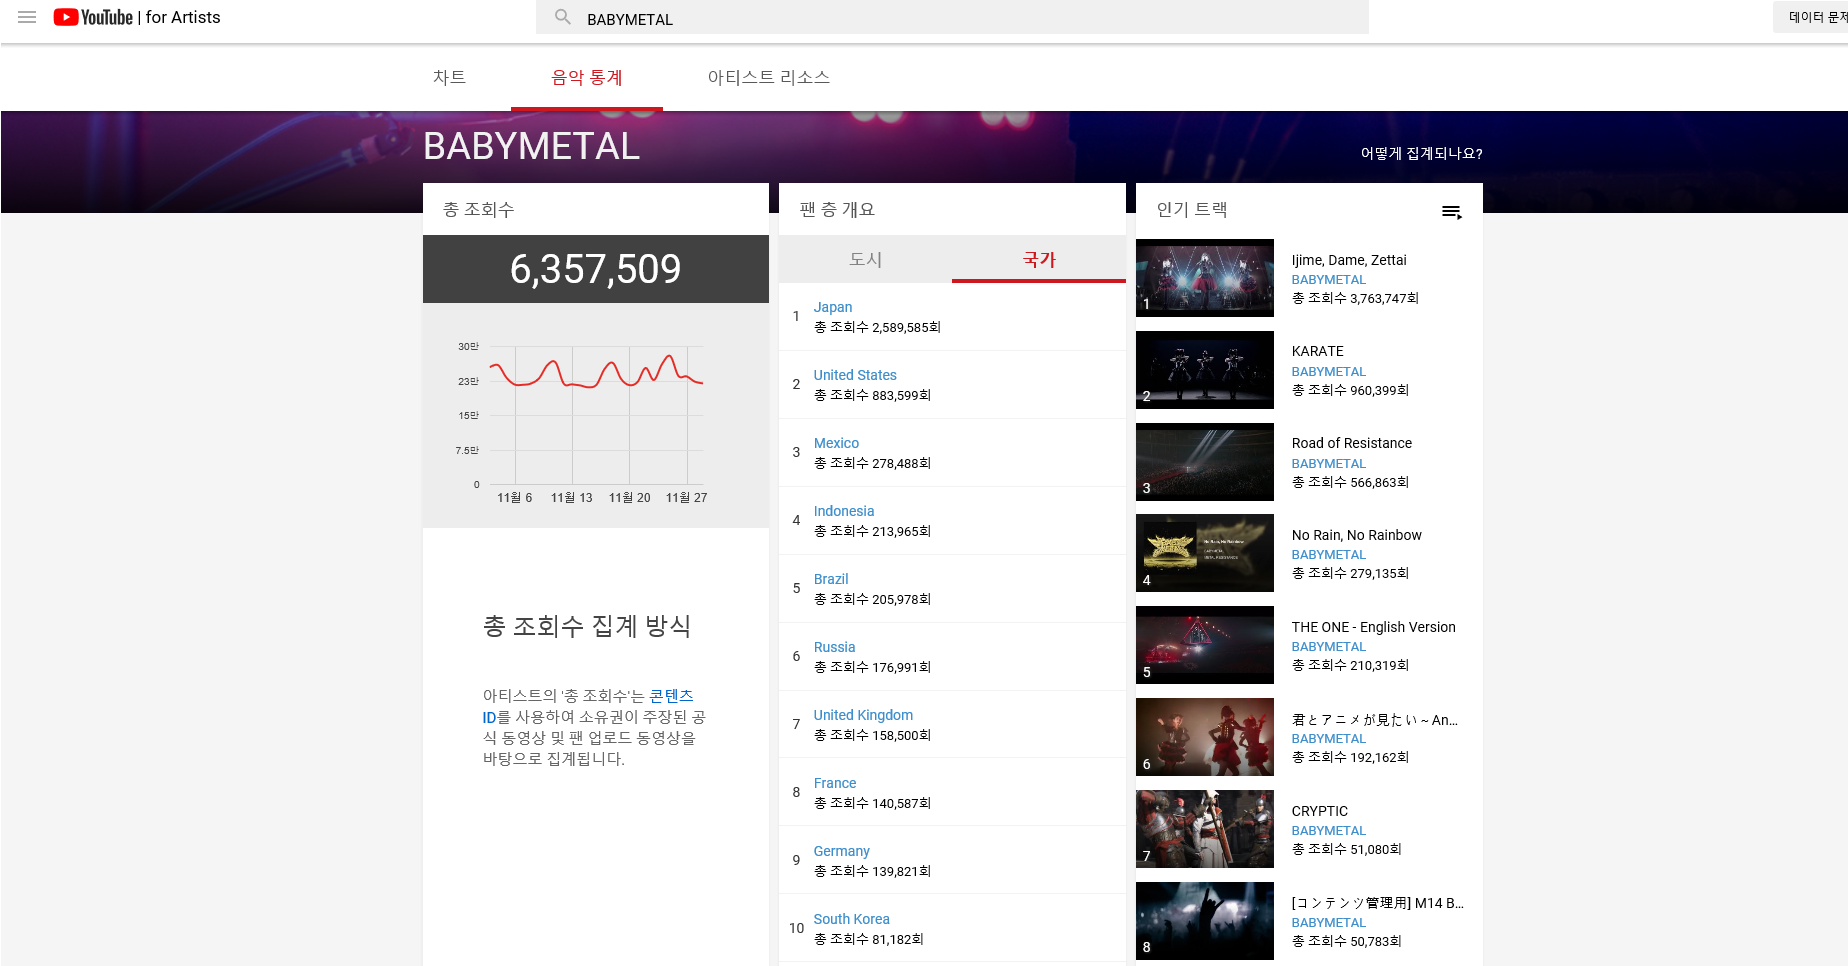
Task: Open the Japan country link
Action: click(832, 307)
